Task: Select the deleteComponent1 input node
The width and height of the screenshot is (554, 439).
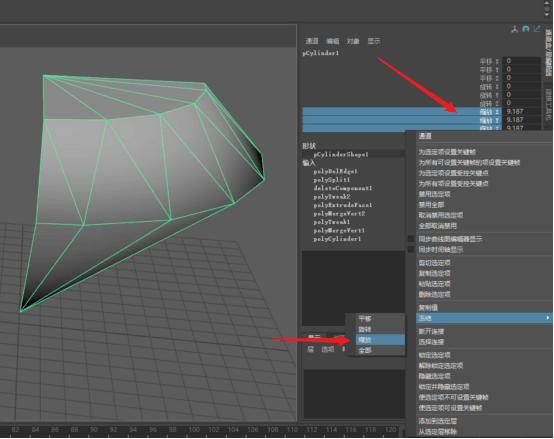Action: 343,188
